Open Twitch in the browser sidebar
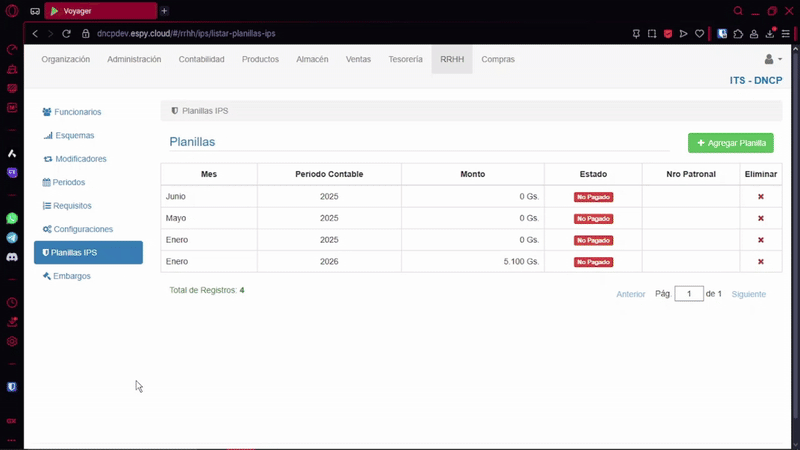Viewport: 800px width, 450px height. click(x=12, y=172)
